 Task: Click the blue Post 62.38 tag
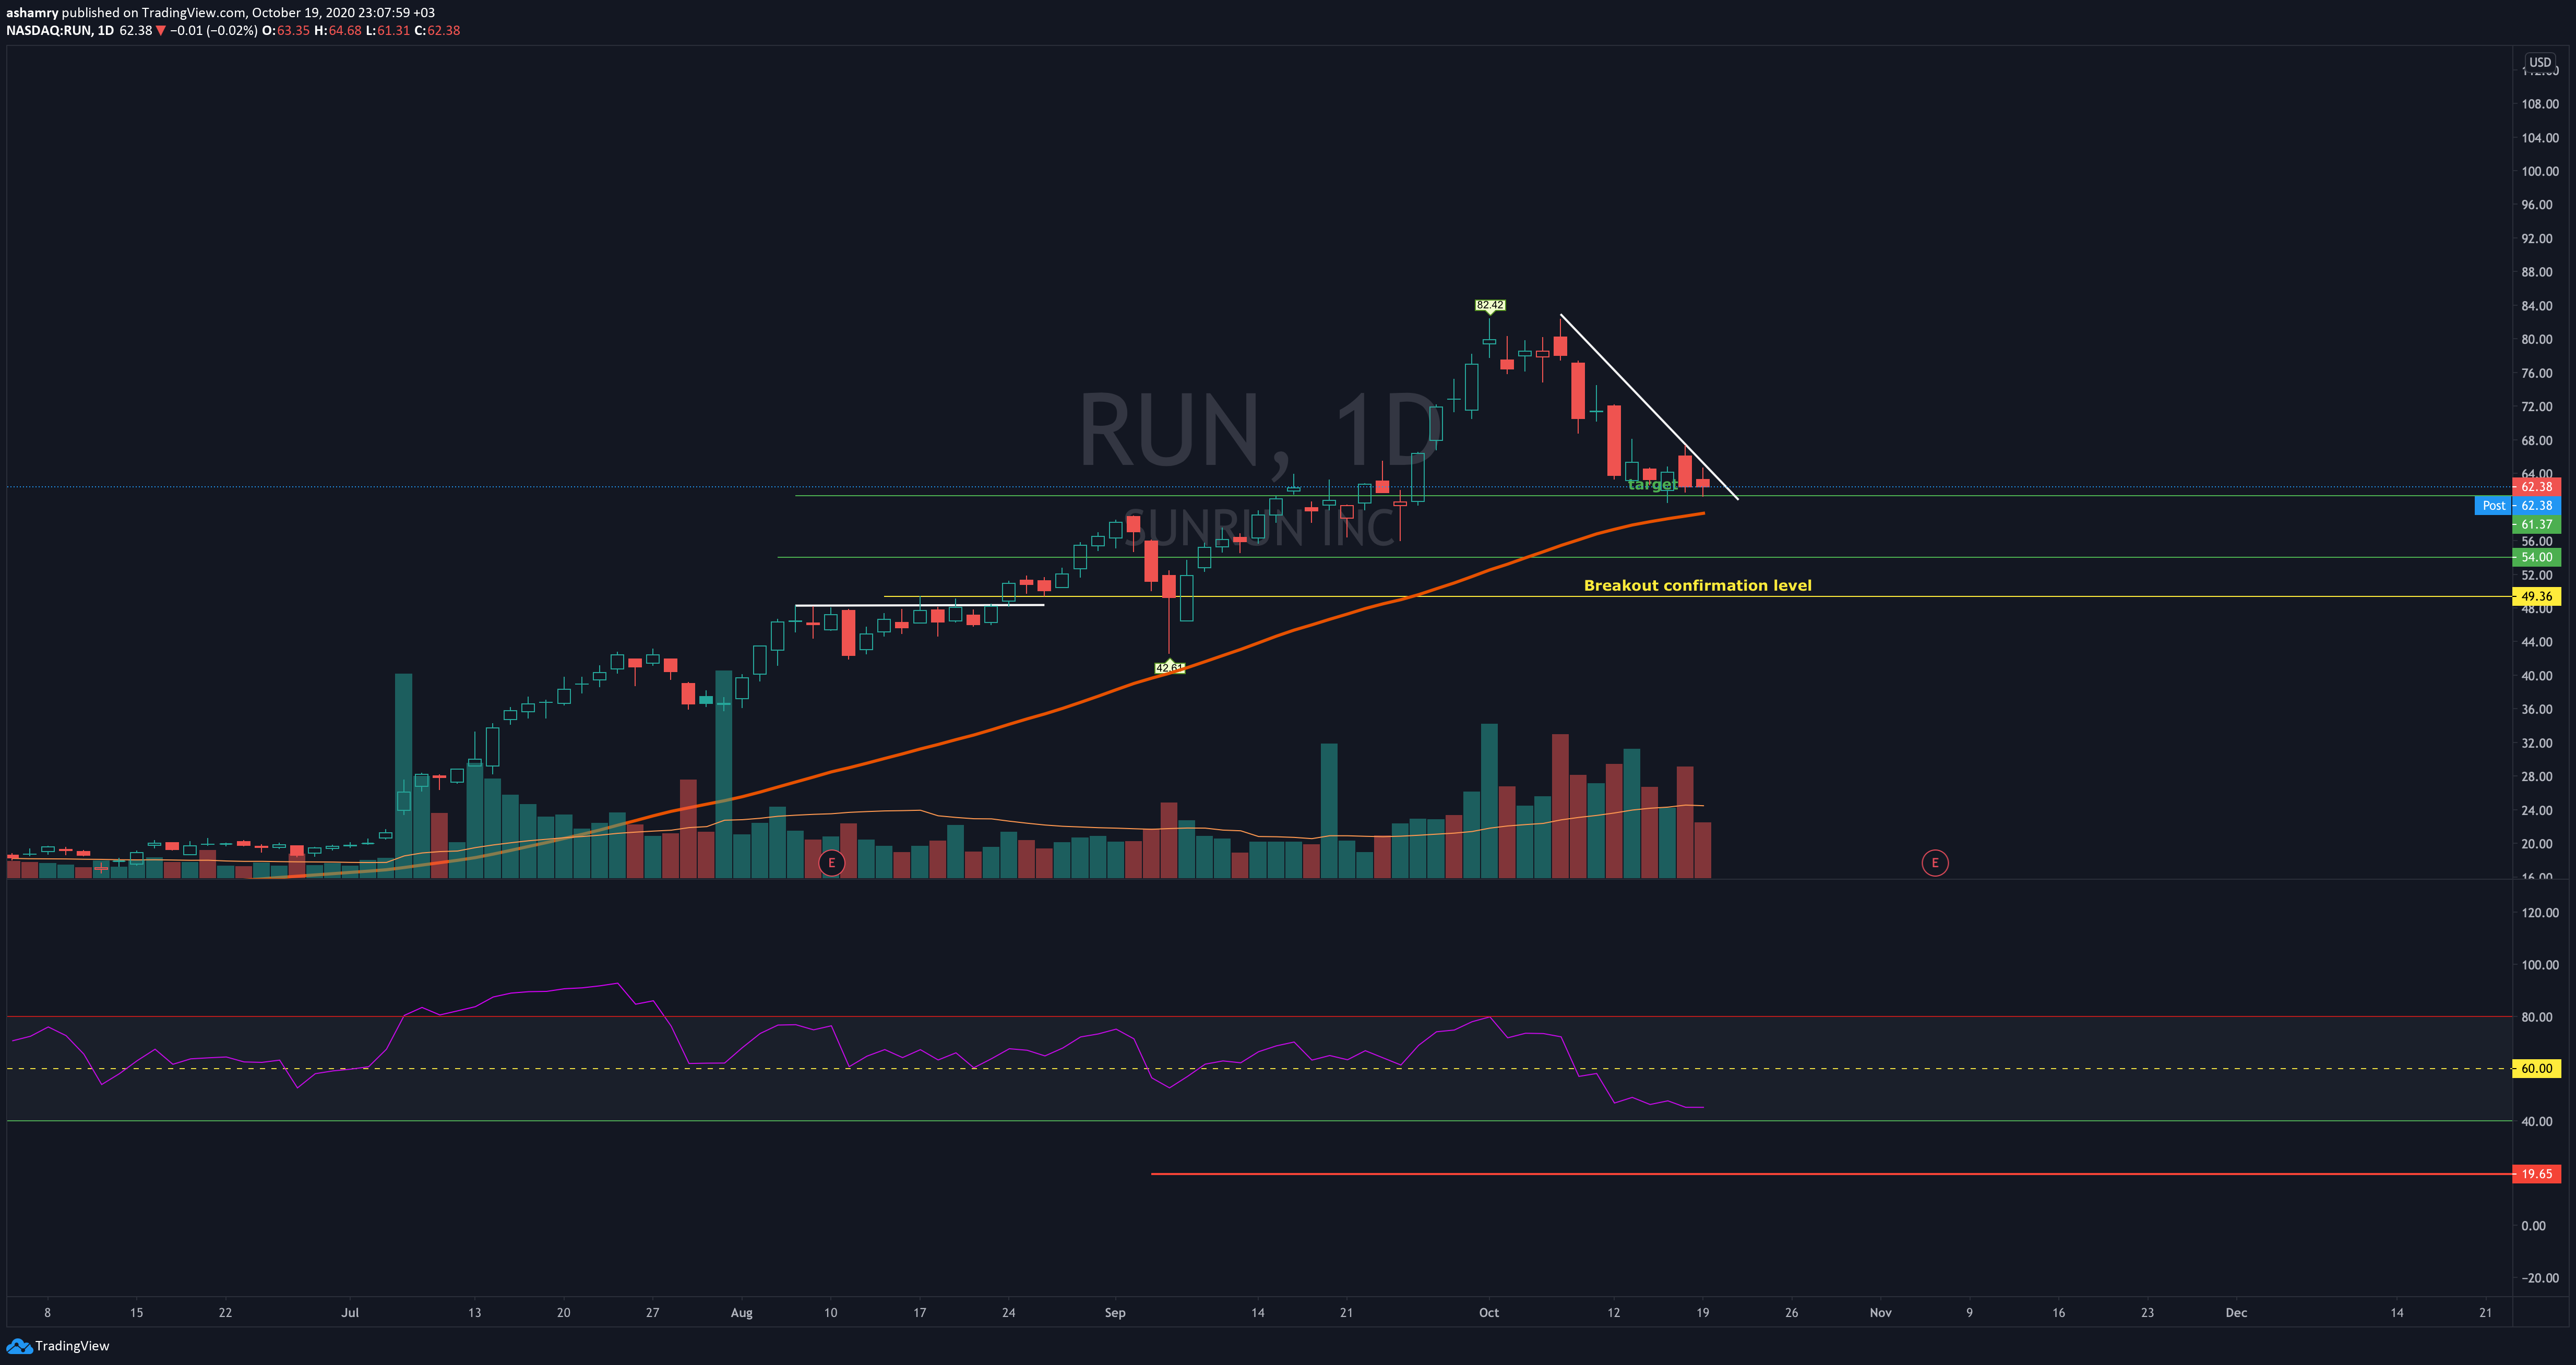[2517, 506]
